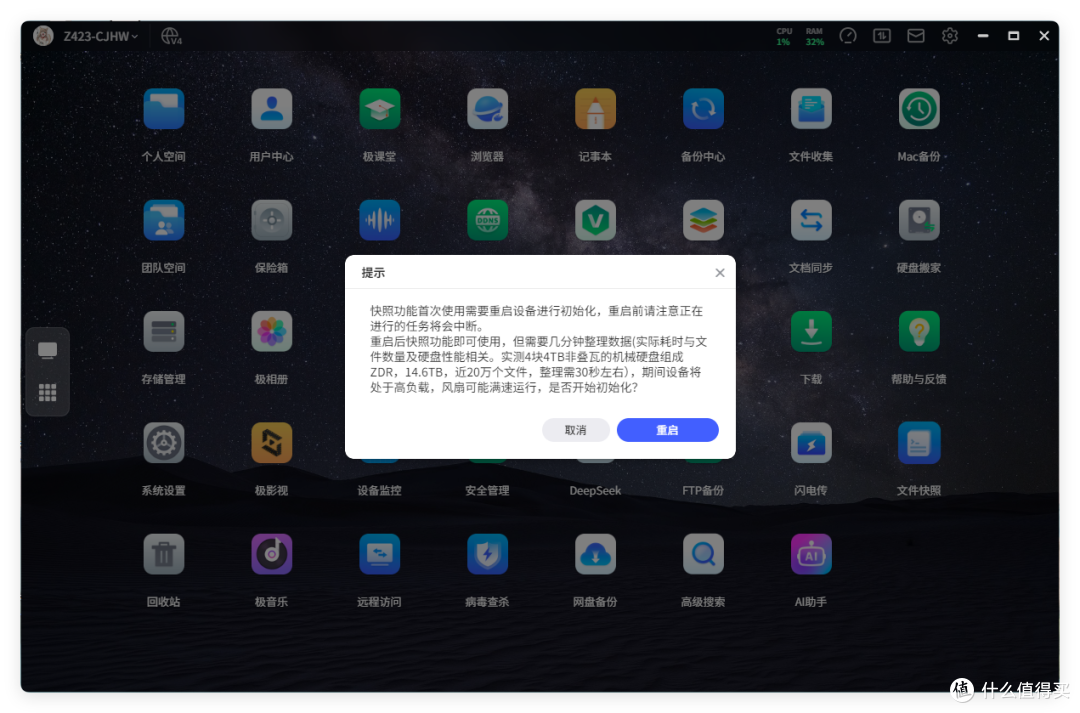
Task: Launch the 极音乐 app
Action: point(271,554)
